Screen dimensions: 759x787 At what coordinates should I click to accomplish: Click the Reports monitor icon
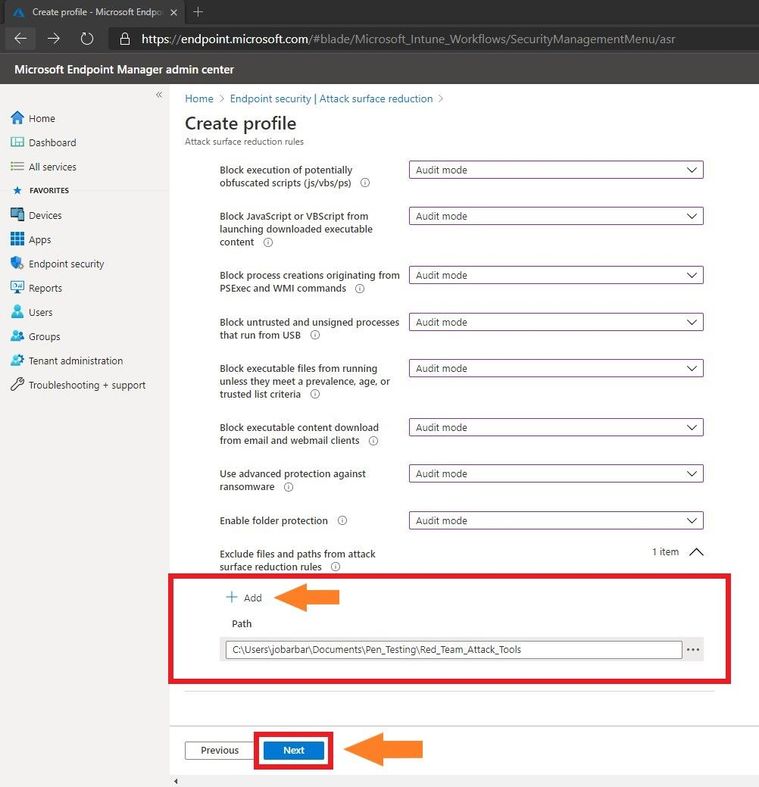(17, 287)
